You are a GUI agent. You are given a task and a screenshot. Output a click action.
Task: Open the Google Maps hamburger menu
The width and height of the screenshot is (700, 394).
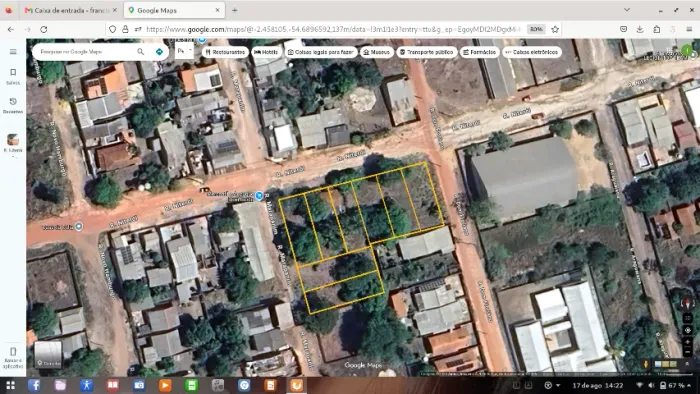coord(13,52)
